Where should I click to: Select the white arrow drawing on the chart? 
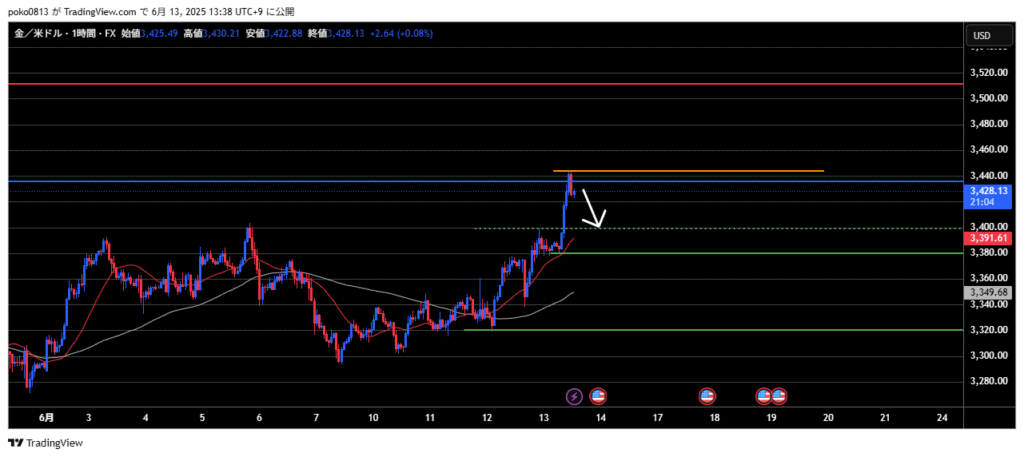(593, 209)
